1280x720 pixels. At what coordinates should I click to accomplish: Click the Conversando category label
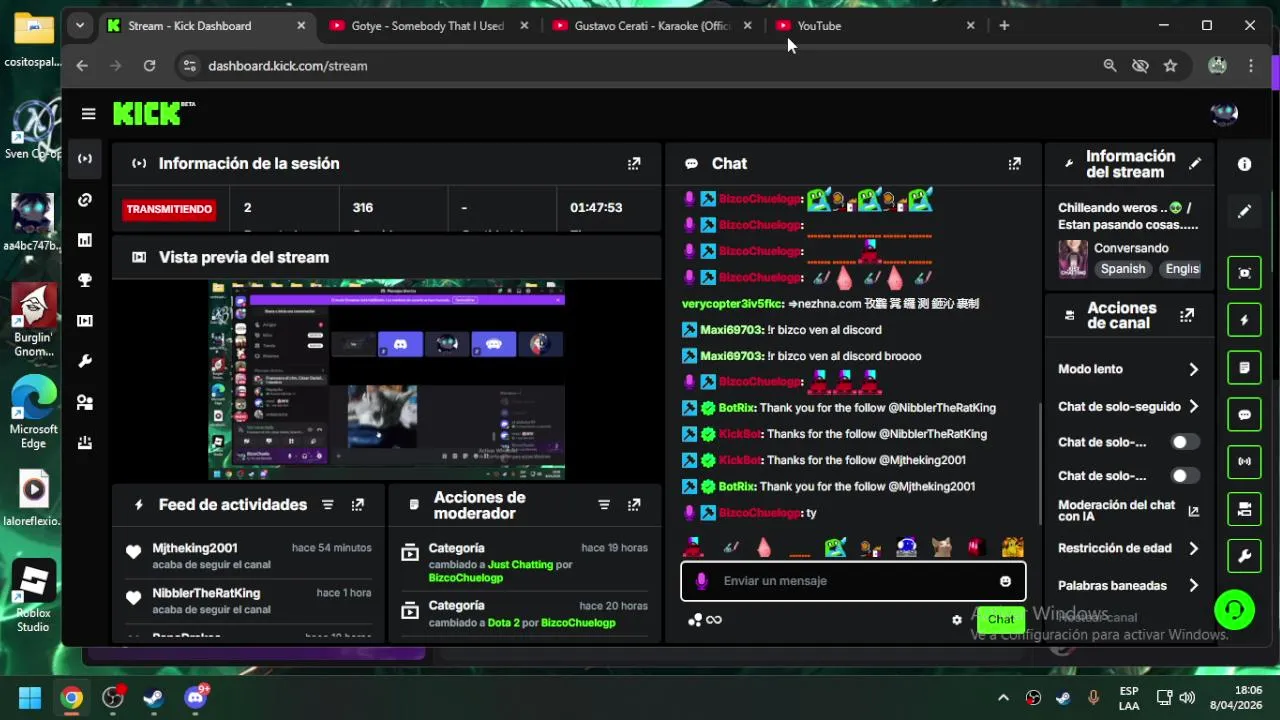[x=1131, y=248]
